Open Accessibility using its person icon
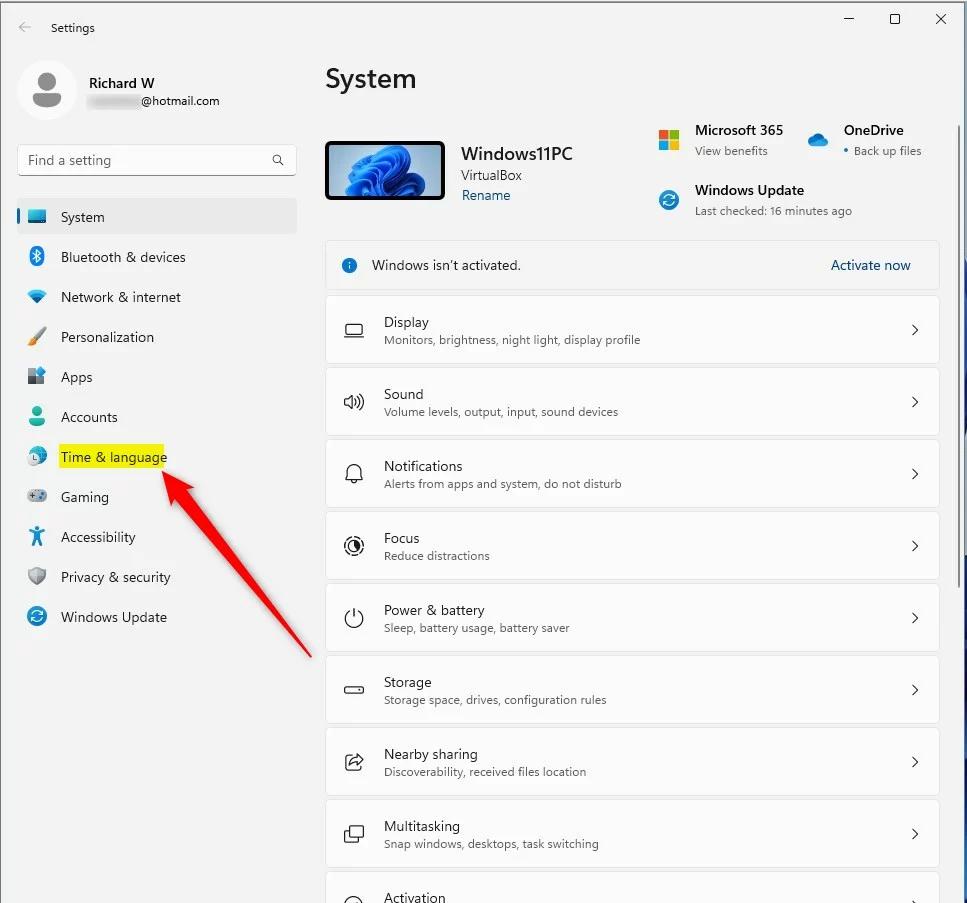Viewport: 967px width, 903px height. click(x=37, y=537)
